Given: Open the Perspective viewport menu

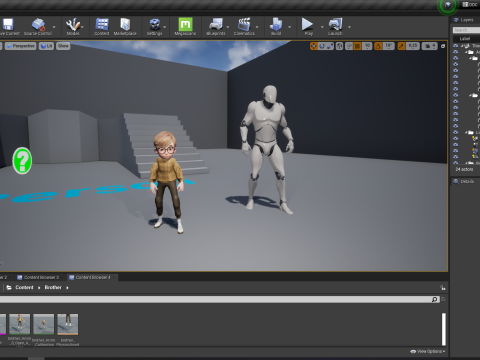Looking at the screenshot, I should tap(21, 46).
